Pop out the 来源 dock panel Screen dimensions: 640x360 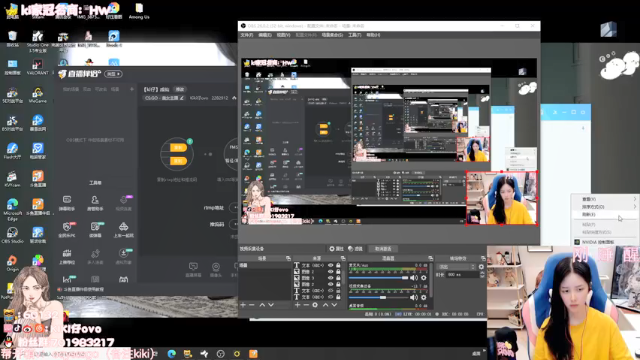pos(343,258)
